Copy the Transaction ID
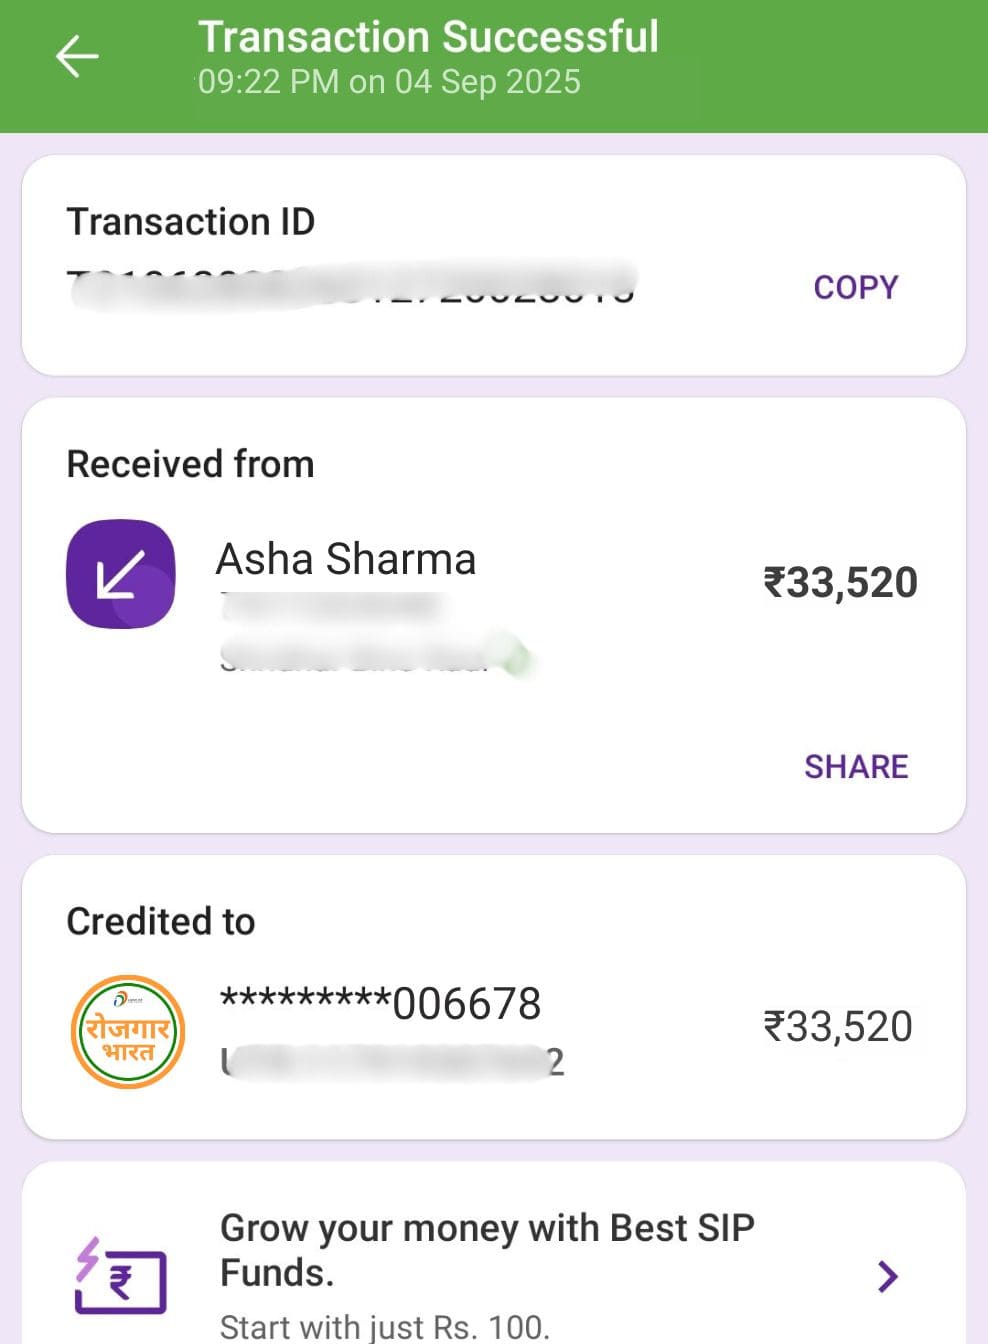The width and height of the screenshot is (988, 1344). coord(855,288)
